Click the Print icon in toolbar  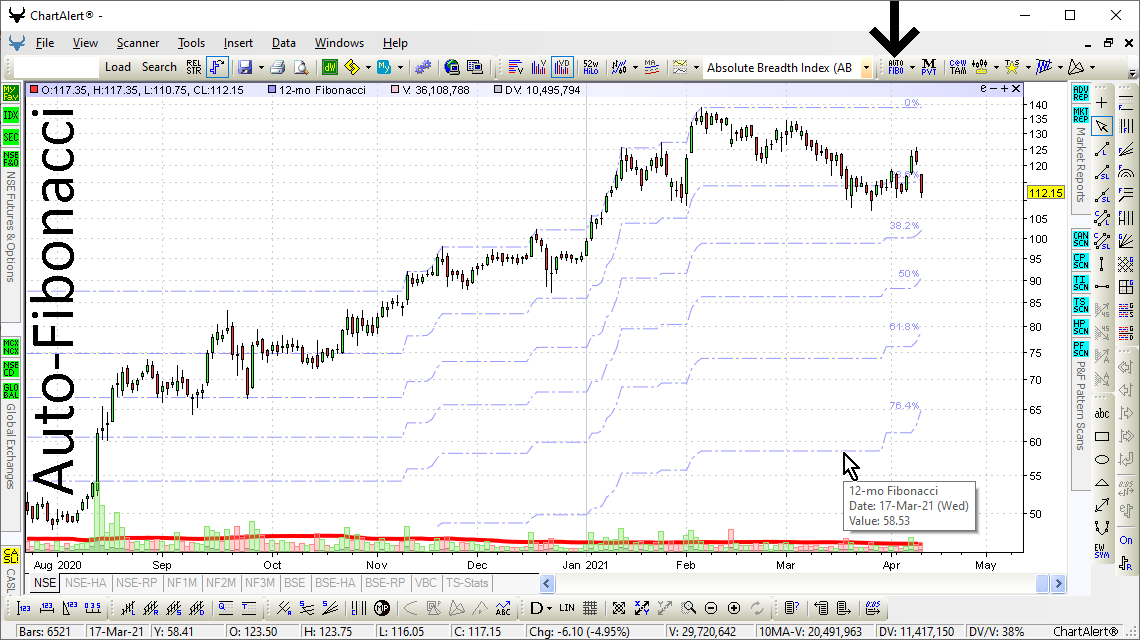277,68
